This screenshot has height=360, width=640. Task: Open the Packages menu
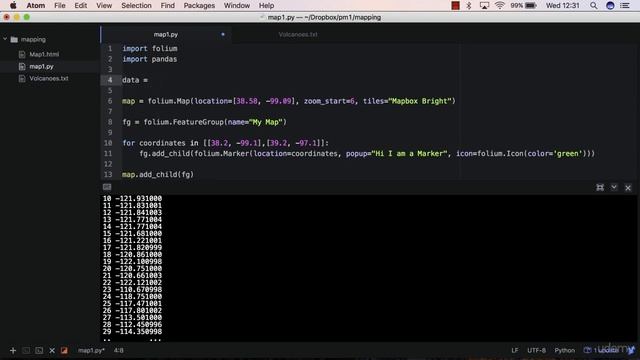point(199,5)
